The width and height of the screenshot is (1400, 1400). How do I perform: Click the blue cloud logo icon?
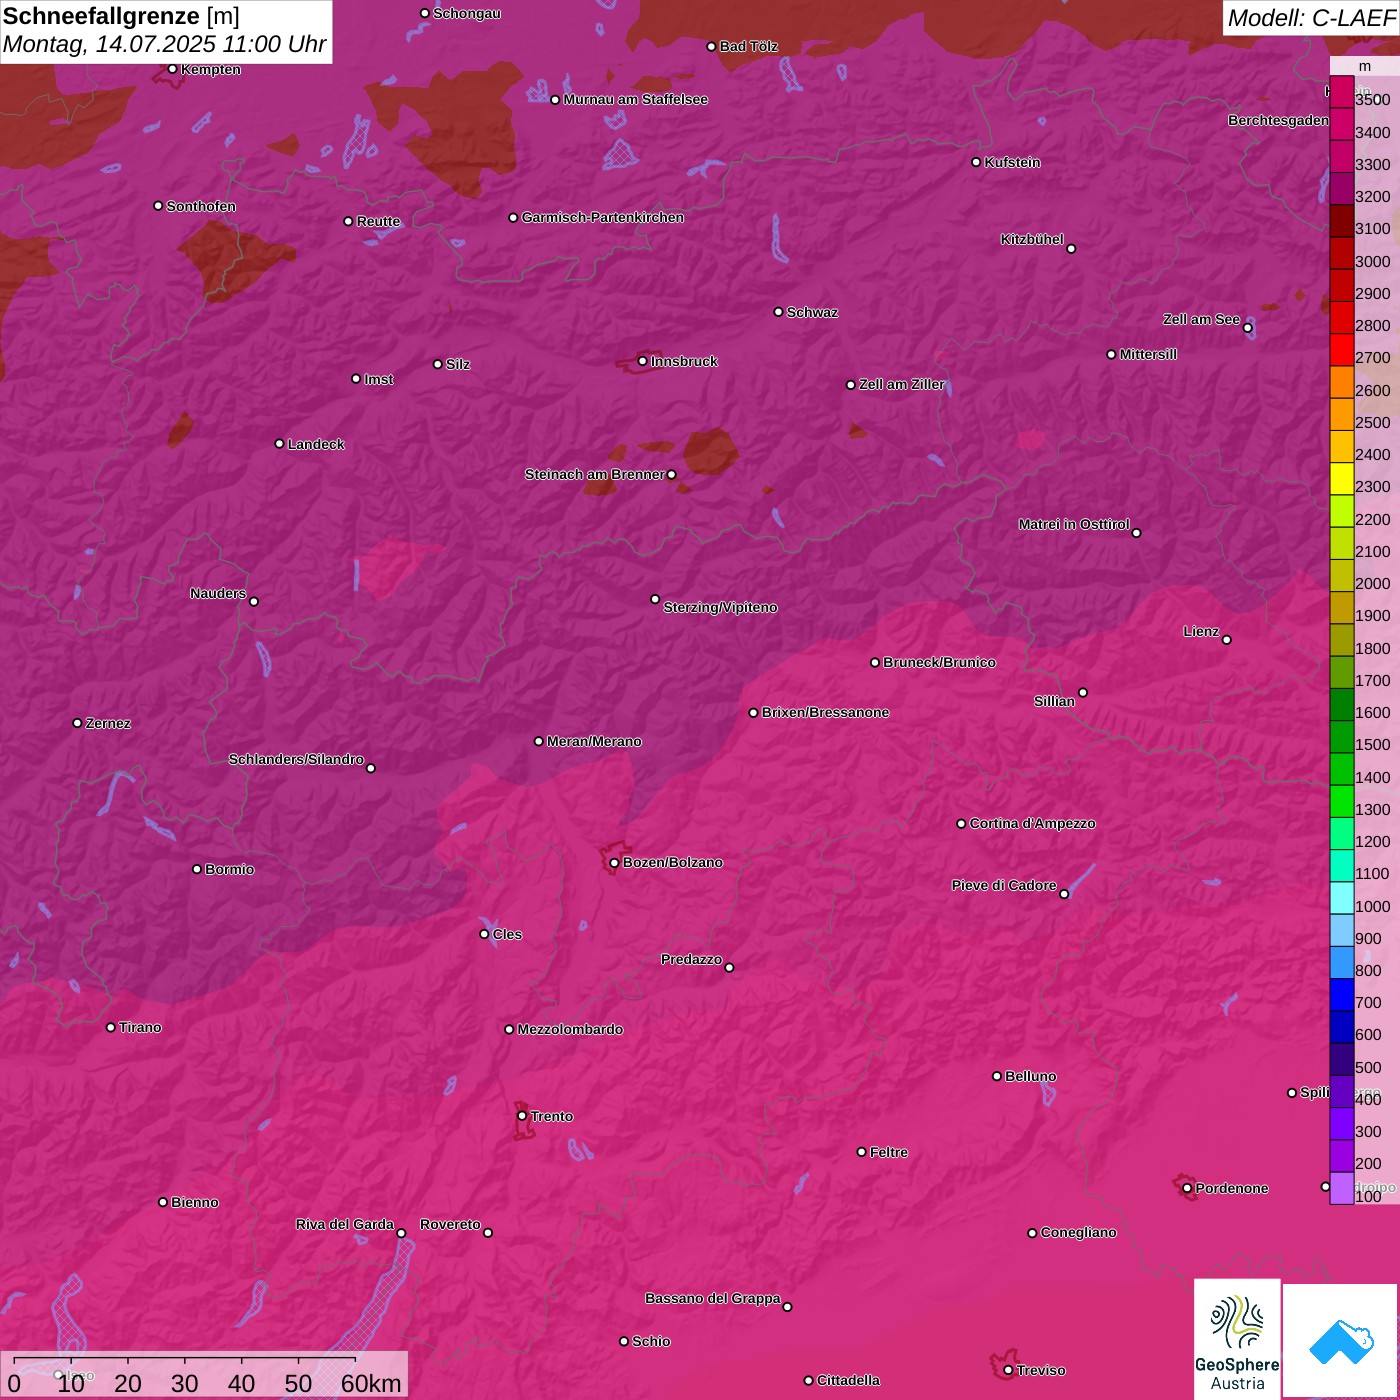pos(1341,1340)
